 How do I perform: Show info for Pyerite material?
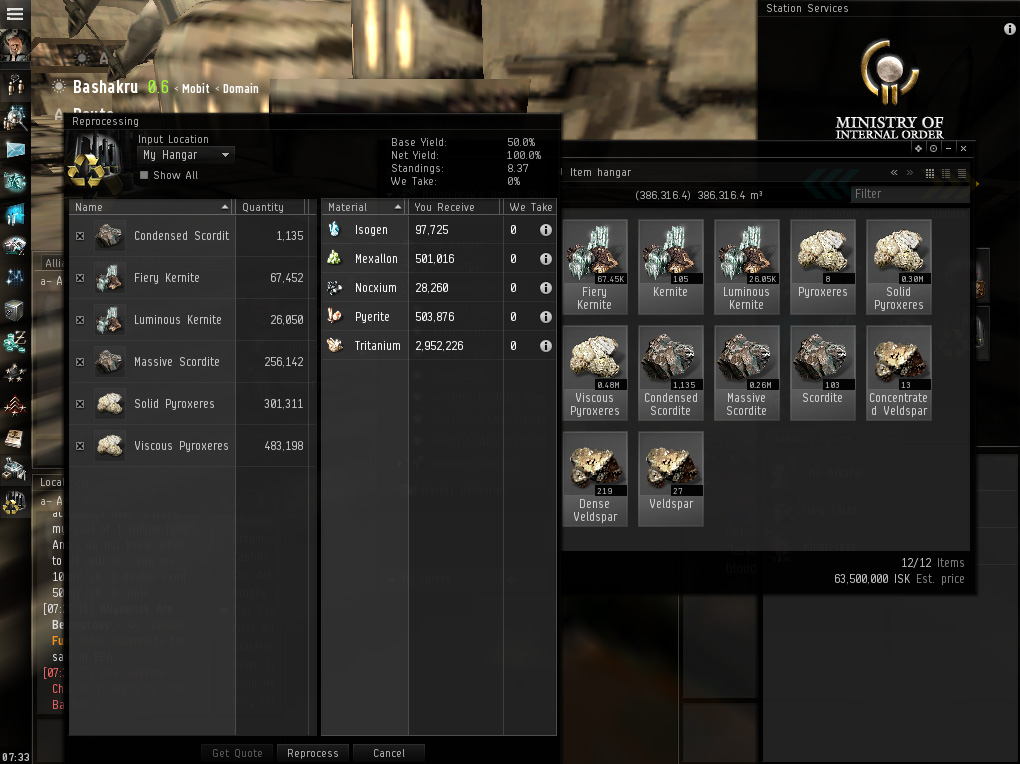[x=546, y=317]
